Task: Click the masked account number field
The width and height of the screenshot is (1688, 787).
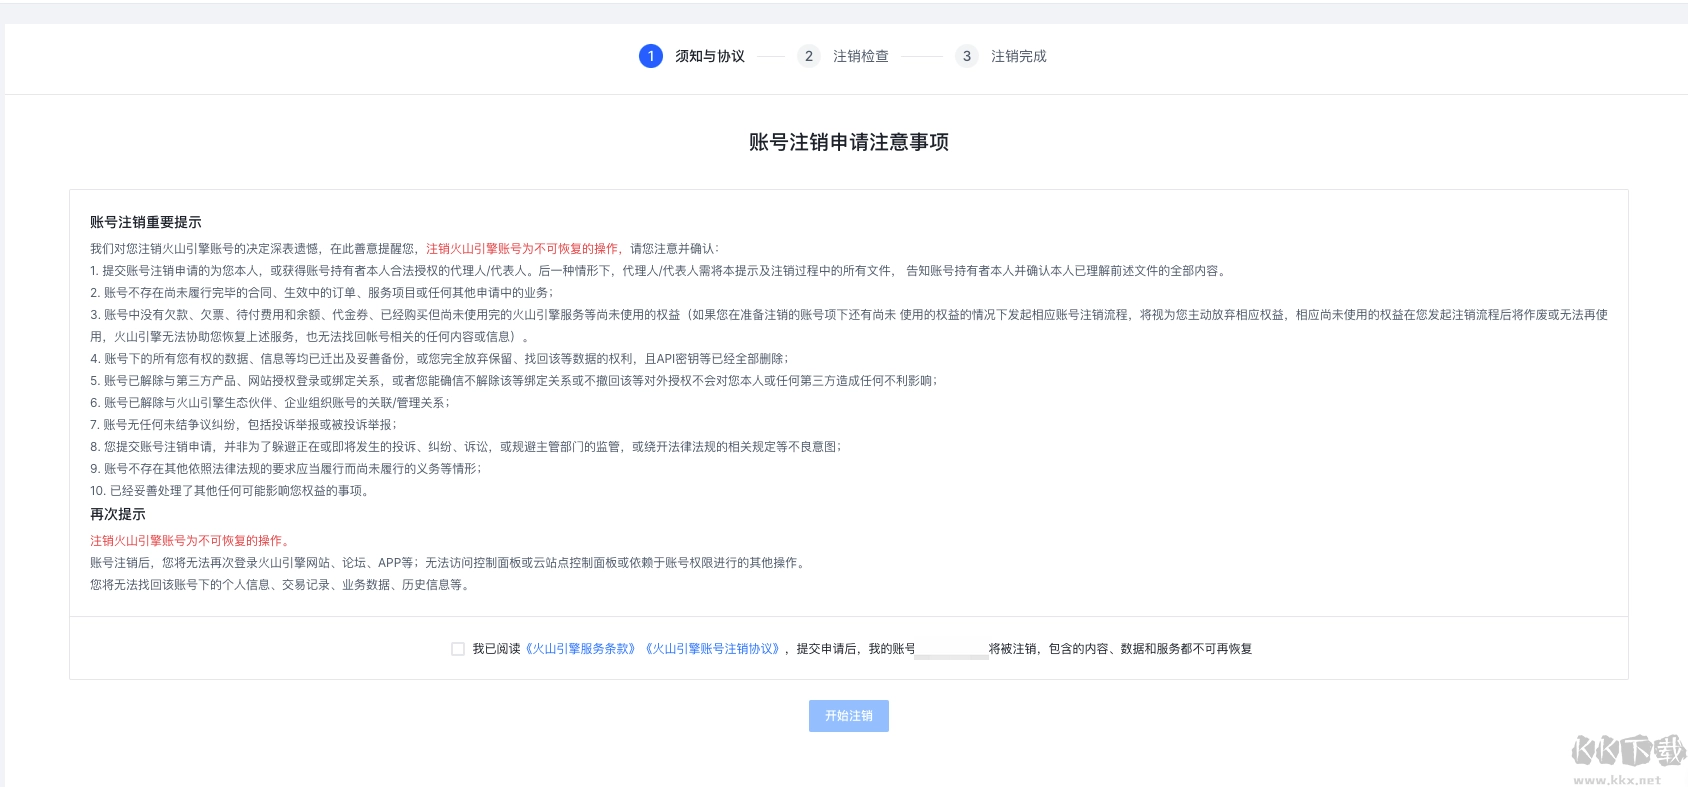Action: (x=951, y=650)
